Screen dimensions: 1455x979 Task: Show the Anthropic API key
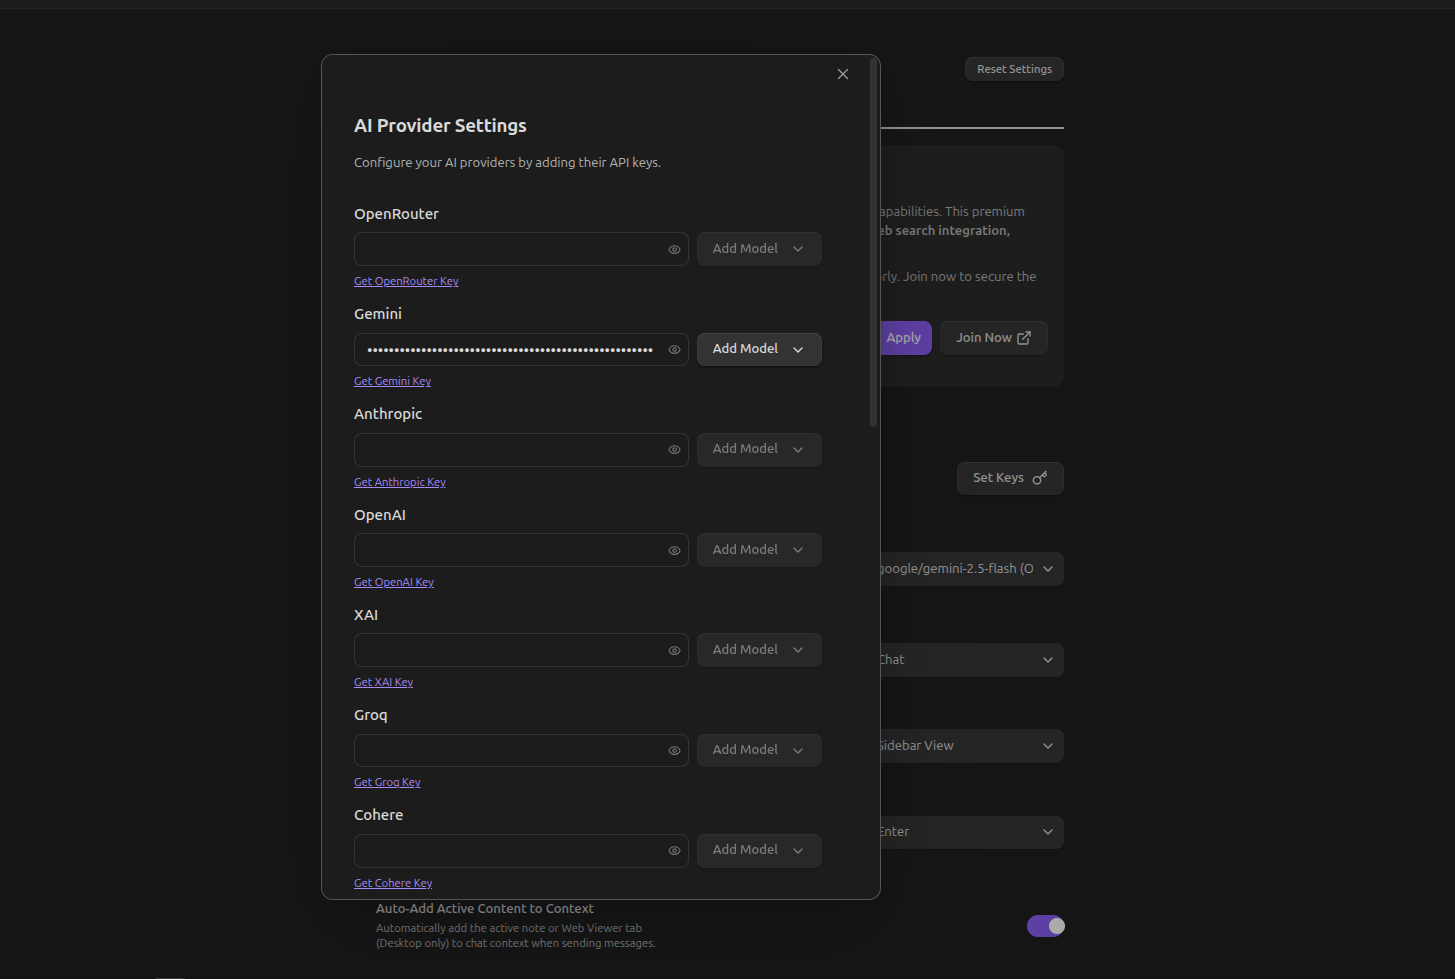click(x=674, y=450)
